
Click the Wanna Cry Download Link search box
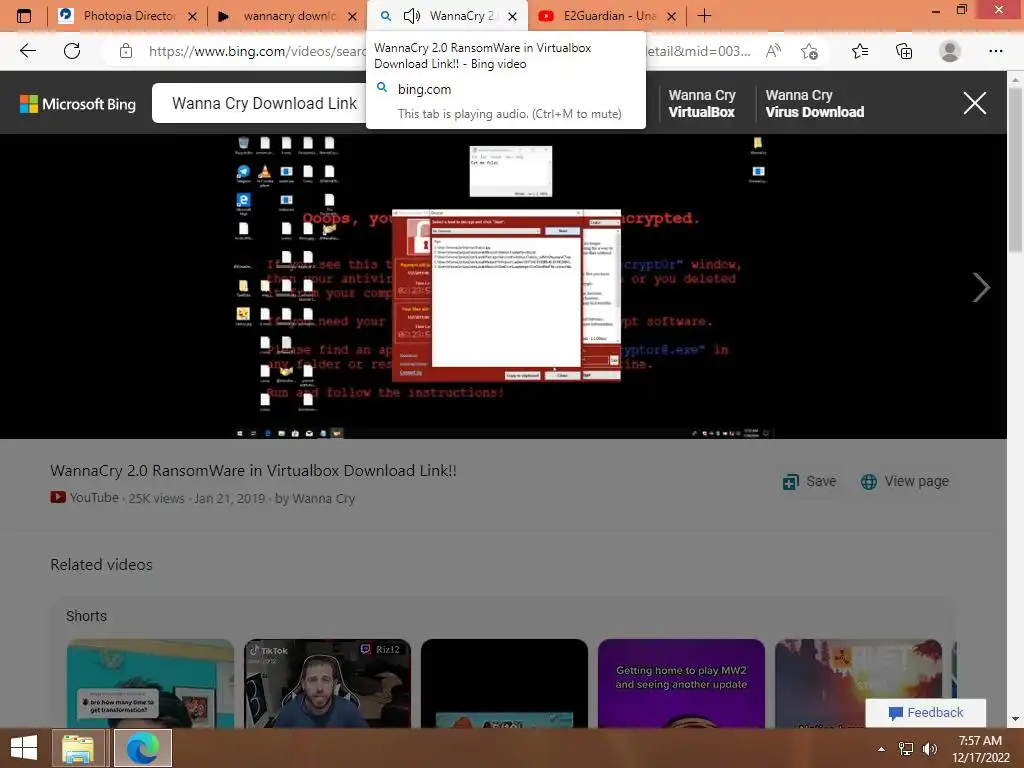[x=264, y=103]
